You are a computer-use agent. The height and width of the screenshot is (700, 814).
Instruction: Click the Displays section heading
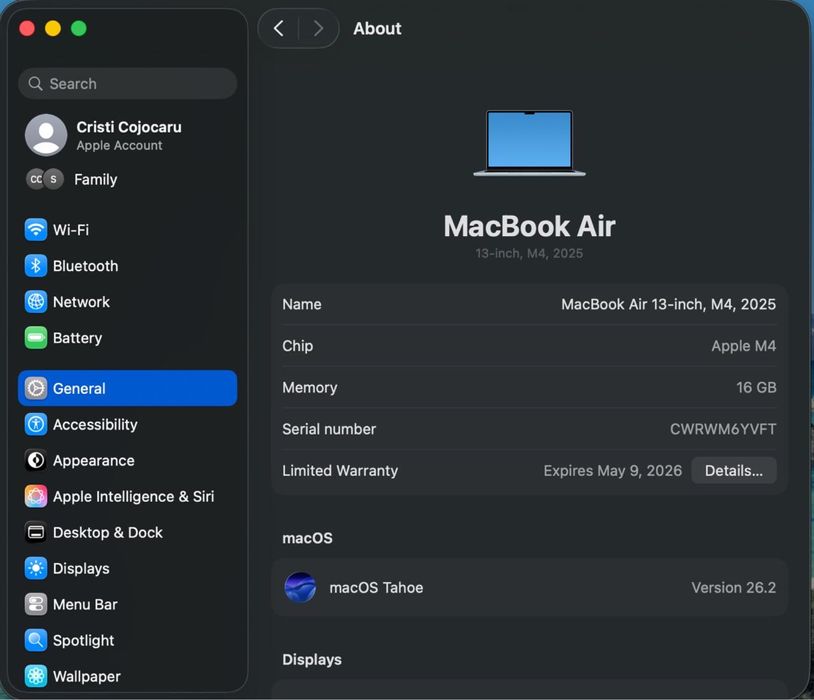click(312, 659)
